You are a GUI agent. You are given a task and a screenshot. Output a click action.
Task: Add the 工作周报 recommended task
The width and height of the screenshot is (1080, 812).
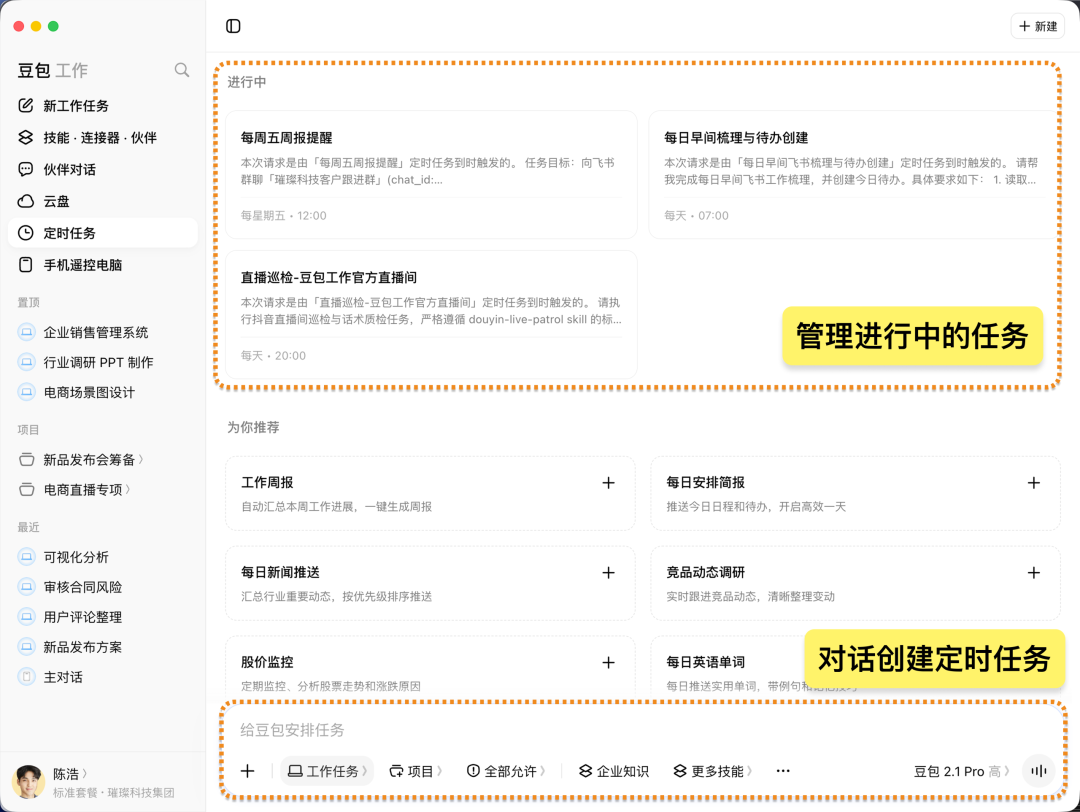click(x=608, y=483)
